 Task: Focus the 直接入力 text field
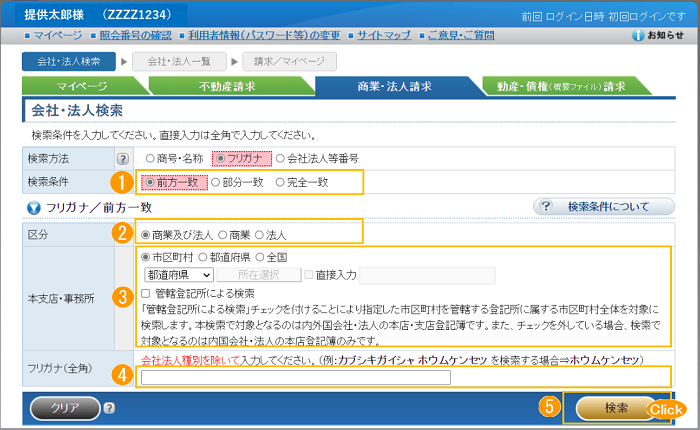coord(427,276)
